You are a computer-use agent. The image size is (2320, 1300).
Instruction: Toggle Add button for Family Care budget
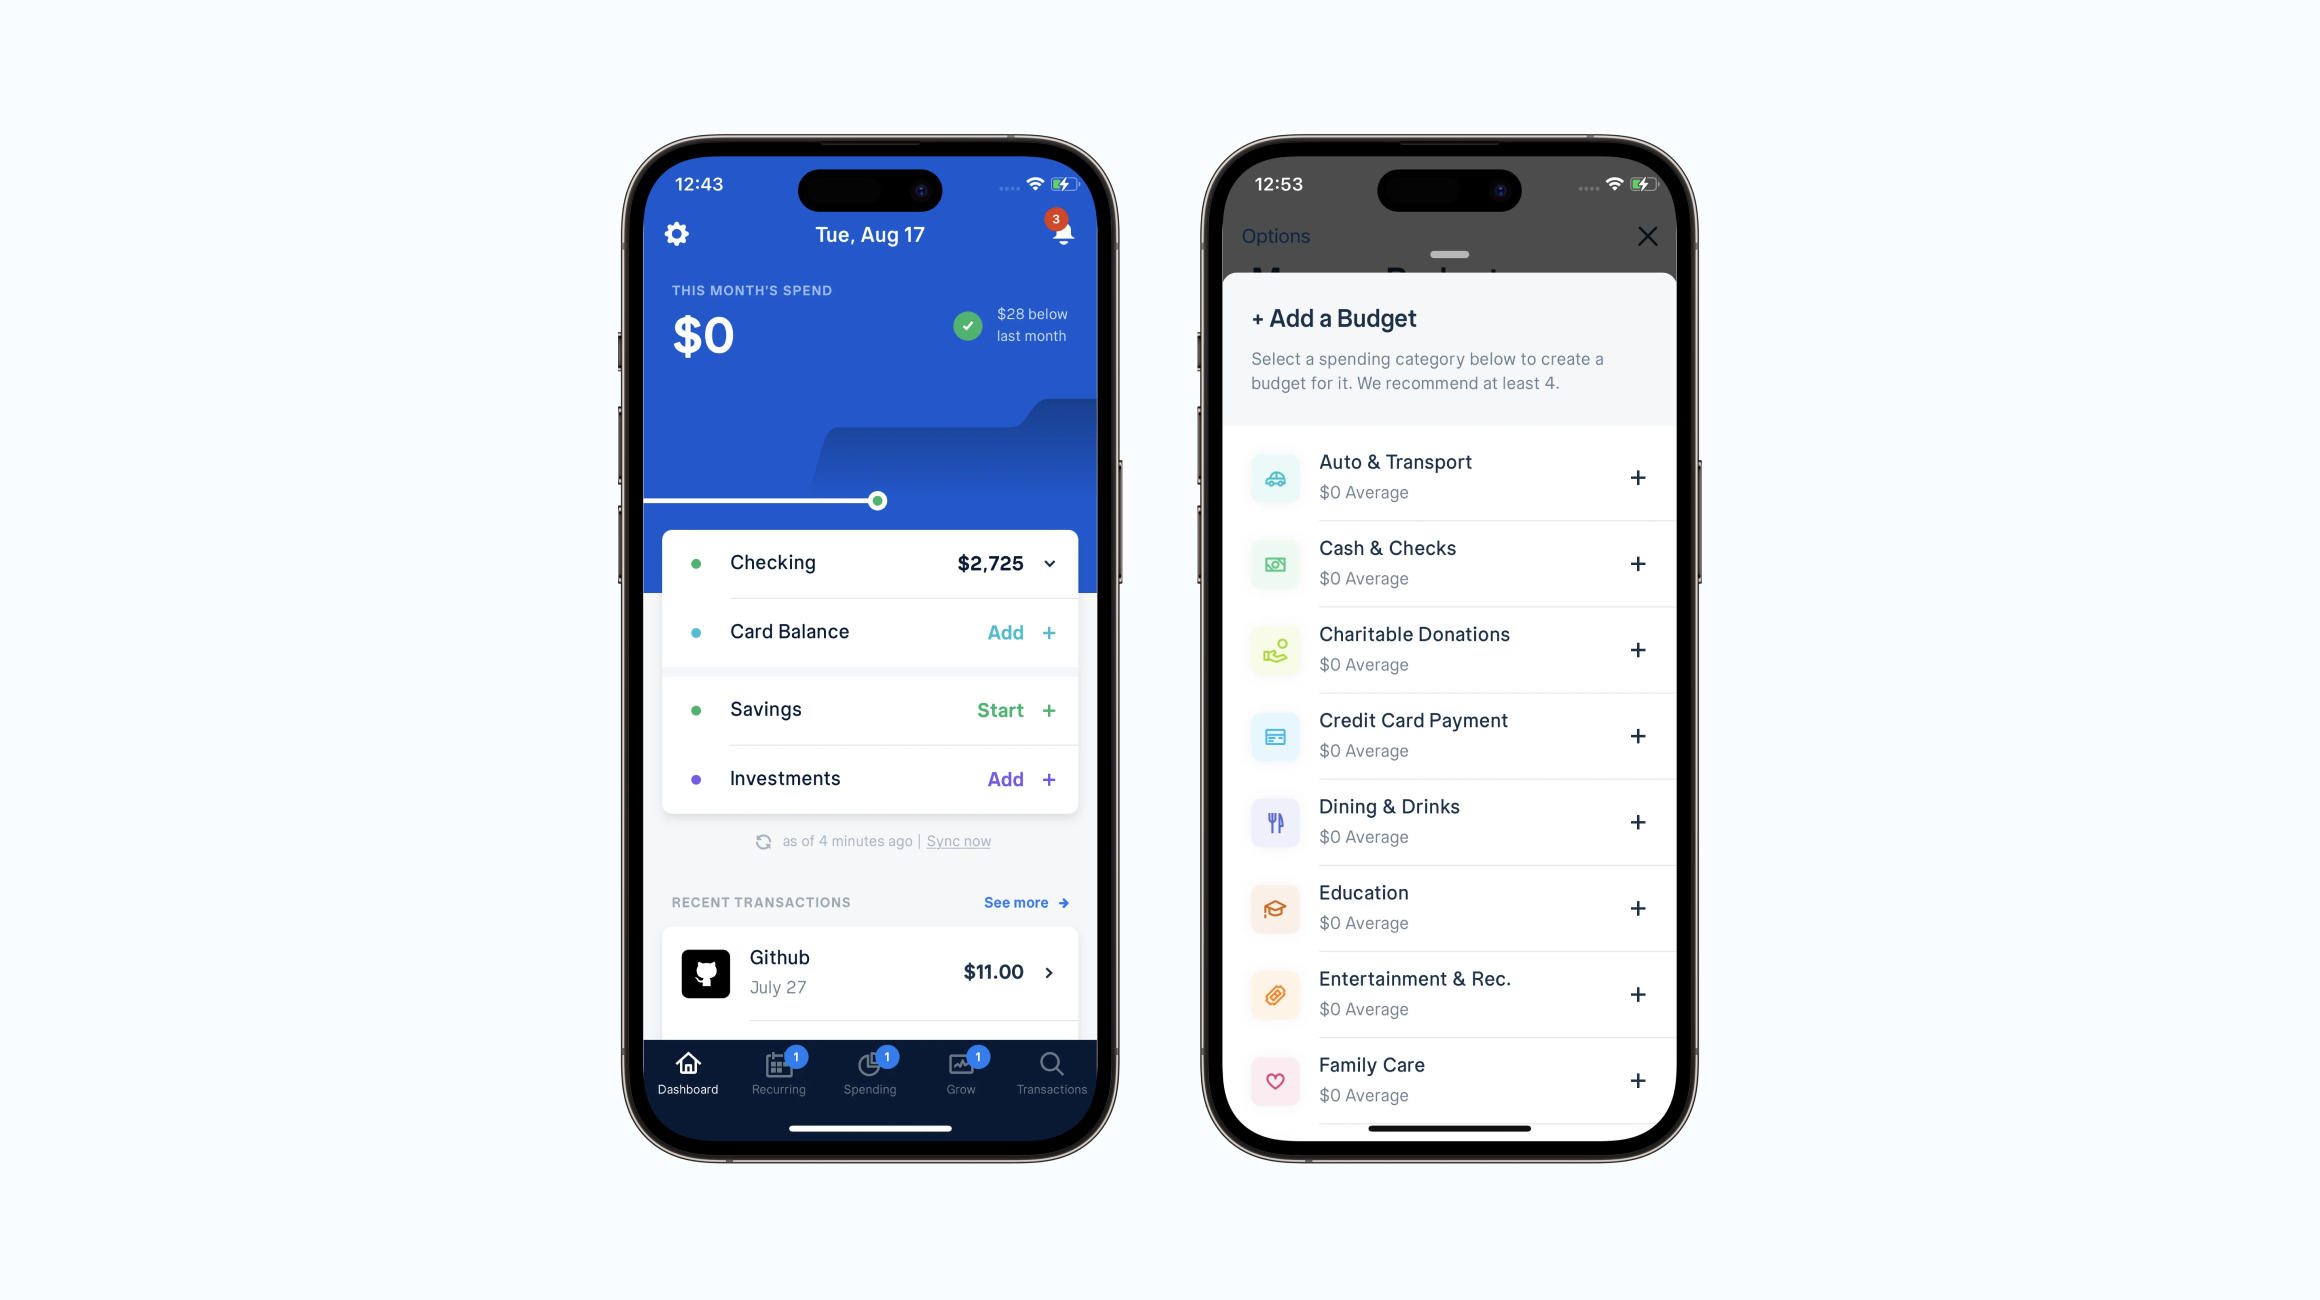pyautogui.click(x=1636, y=1080)
